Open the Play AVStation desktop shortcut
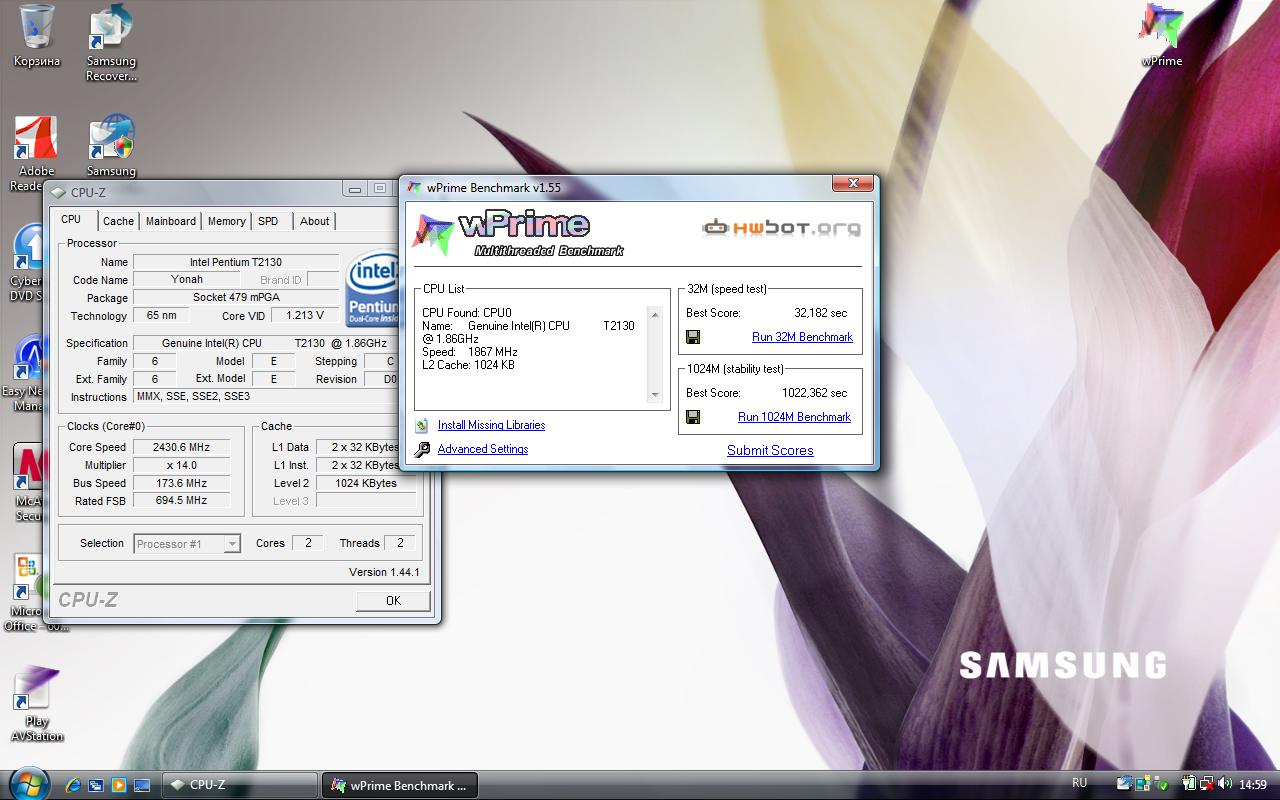This screenshot has height=800, width=1280. click(36, 704)
